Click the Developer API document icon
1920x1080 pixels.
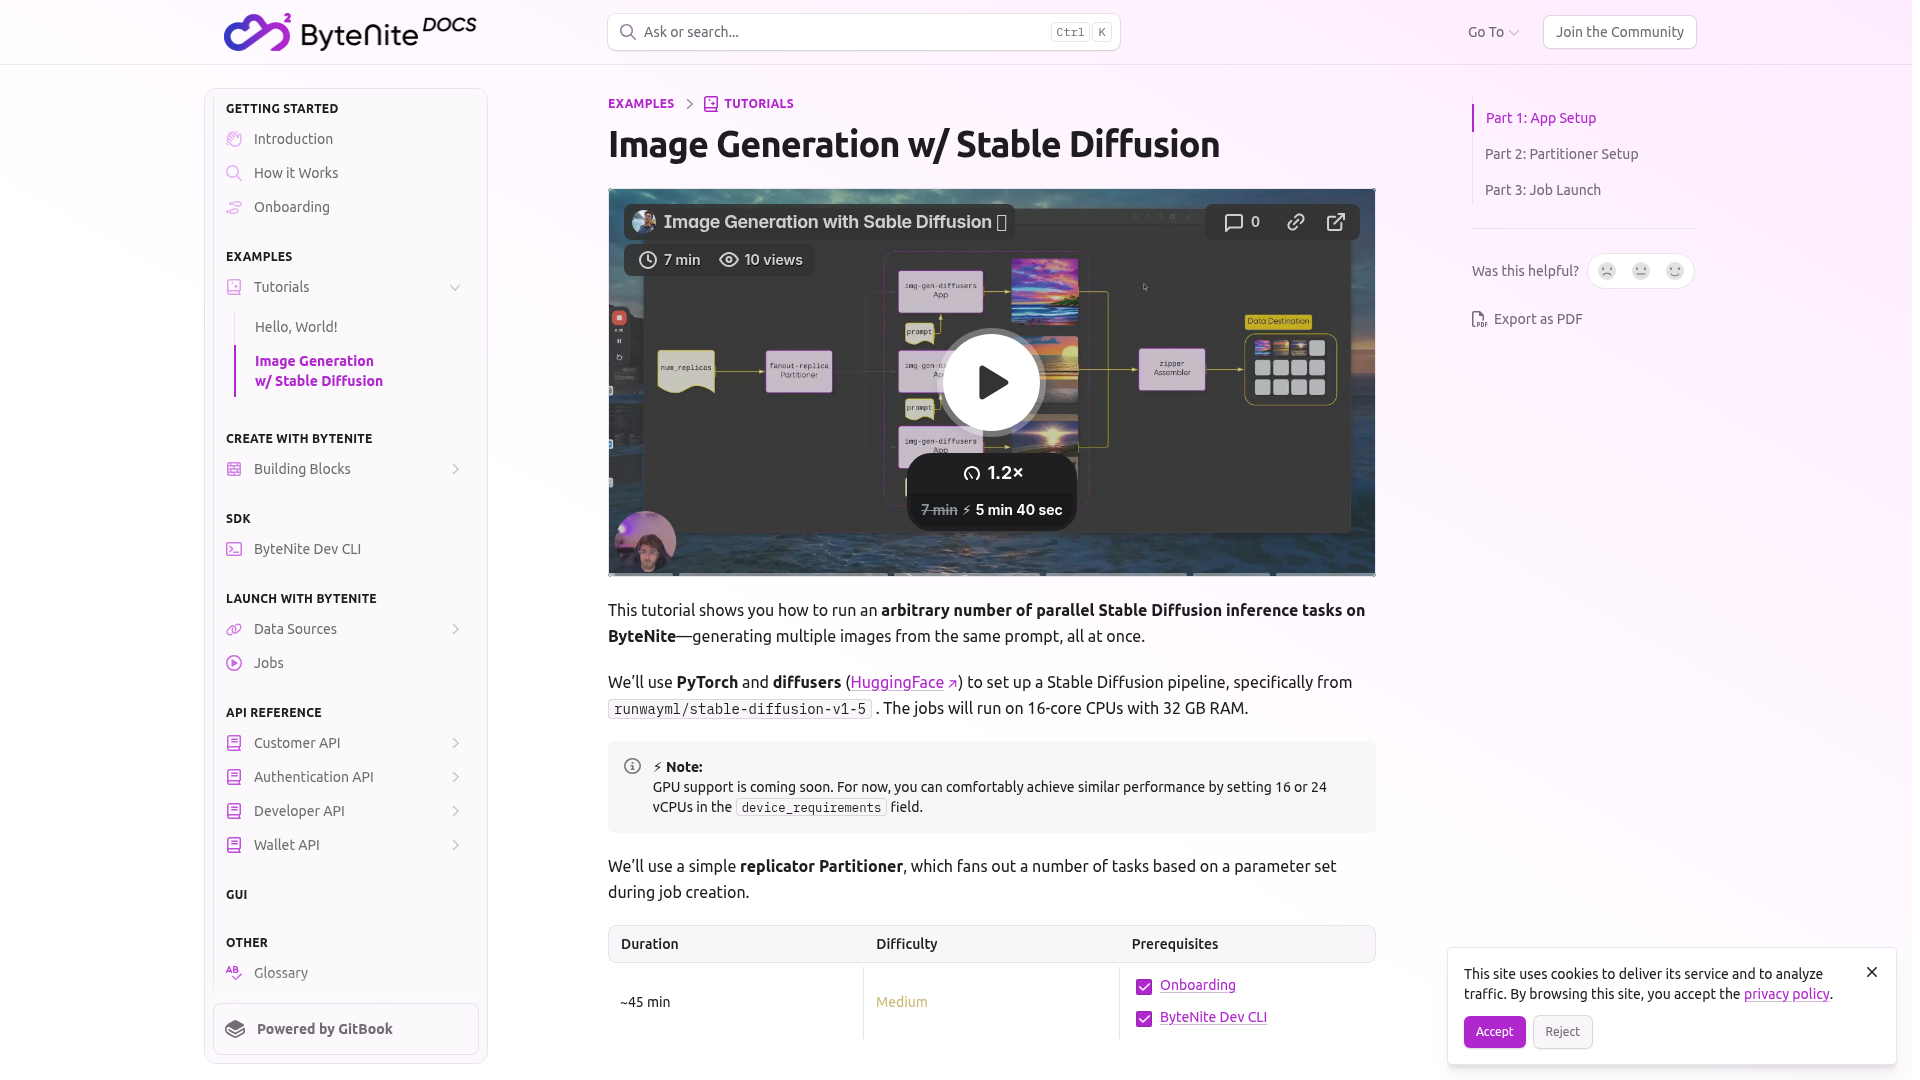point(234,811)
